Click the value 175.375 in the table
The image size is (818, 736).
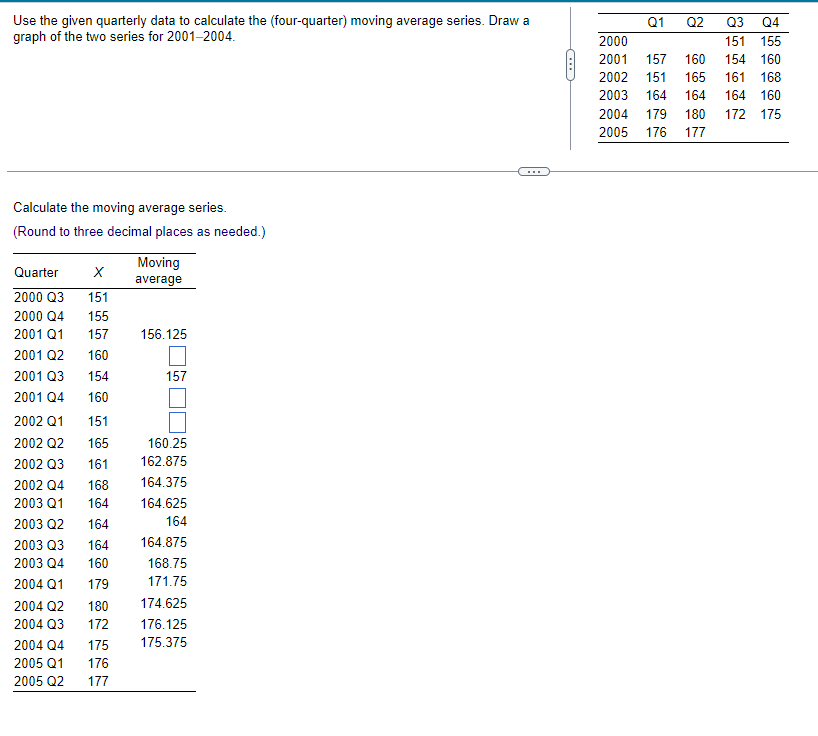pos(164,643)
